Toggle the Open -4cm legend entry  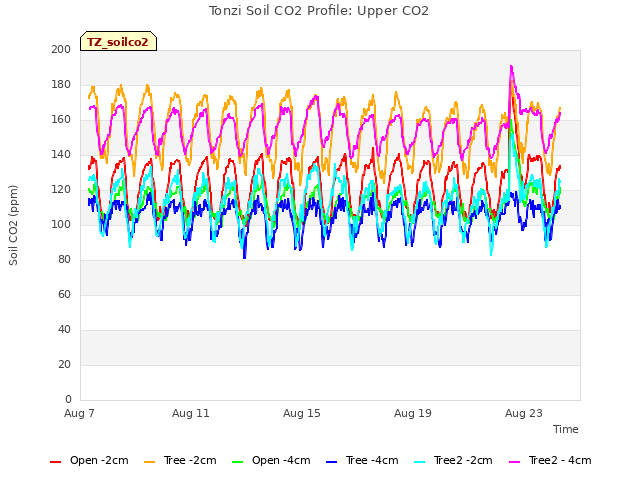271,461
